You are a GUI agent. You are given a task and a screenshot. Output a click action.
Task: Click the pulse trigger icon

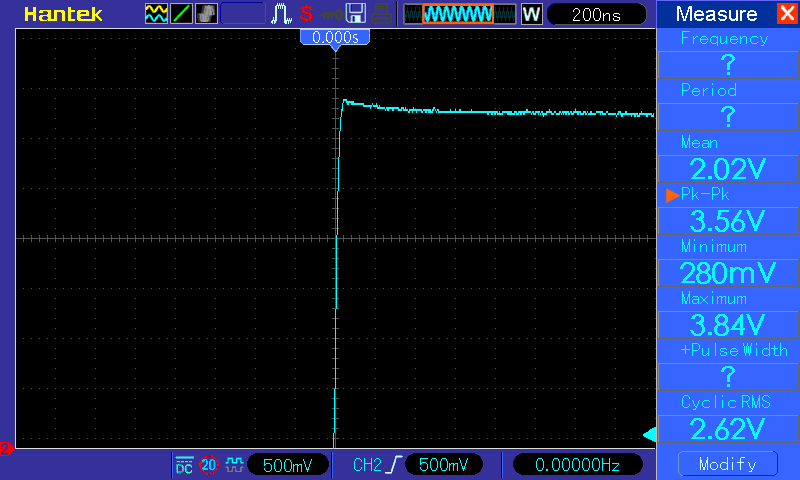pyautogui.click(x=281, y=14)
